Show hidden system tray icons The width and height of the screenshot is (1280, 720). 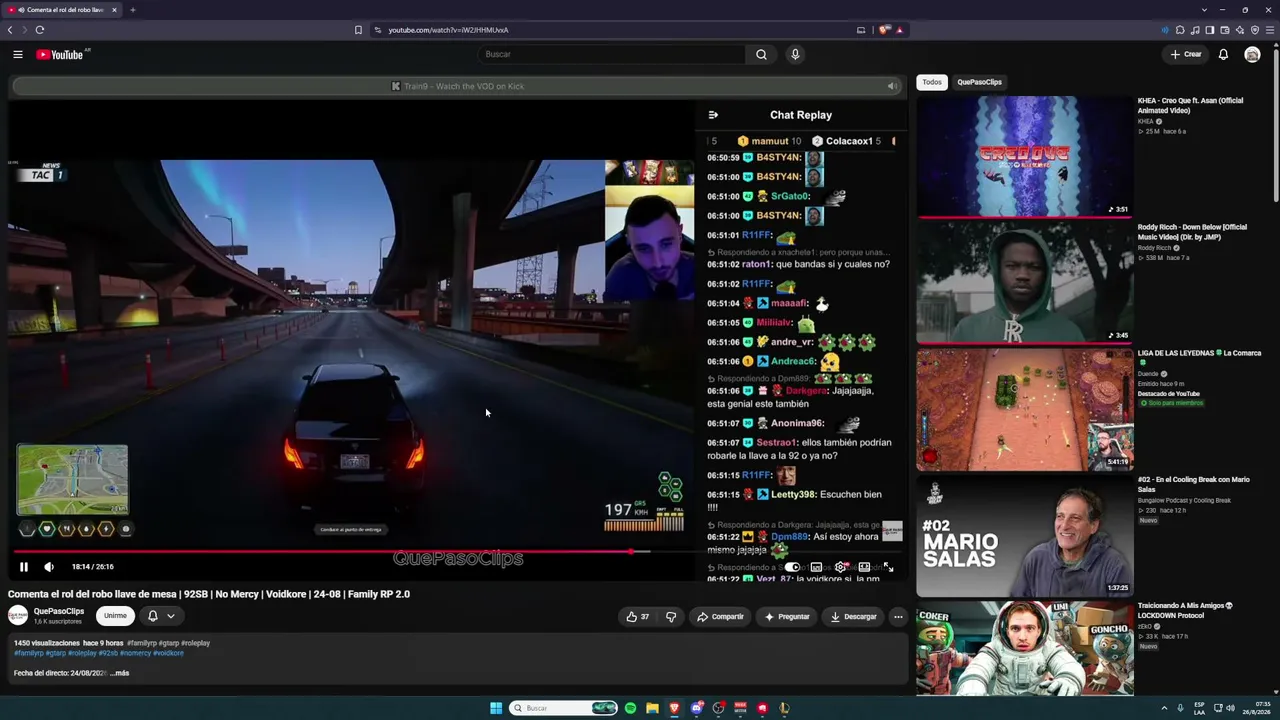coord(1165,708)
